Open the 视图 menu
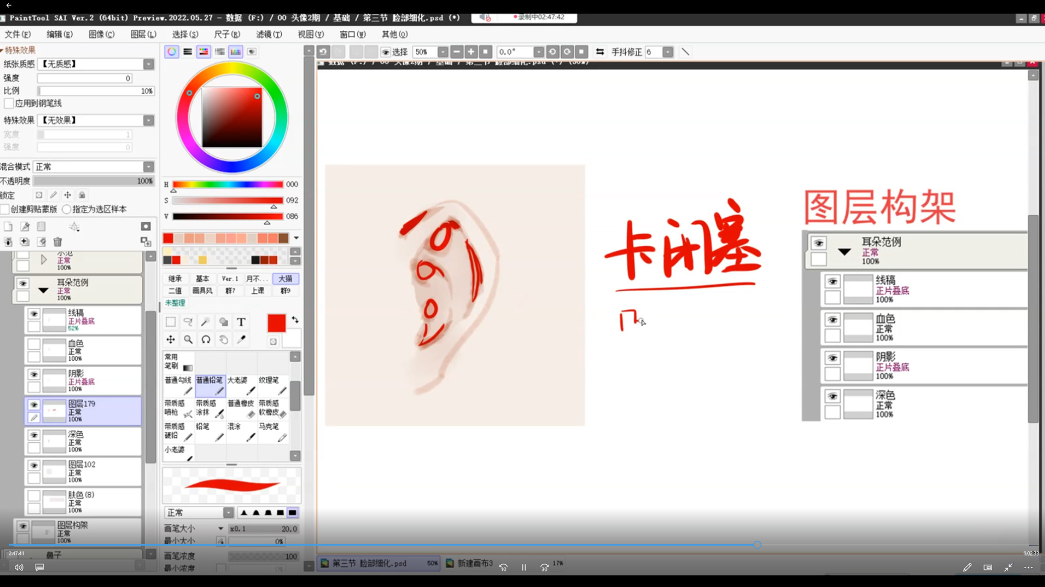This screenshot has height=587, width=1045. tap(311, 34)
